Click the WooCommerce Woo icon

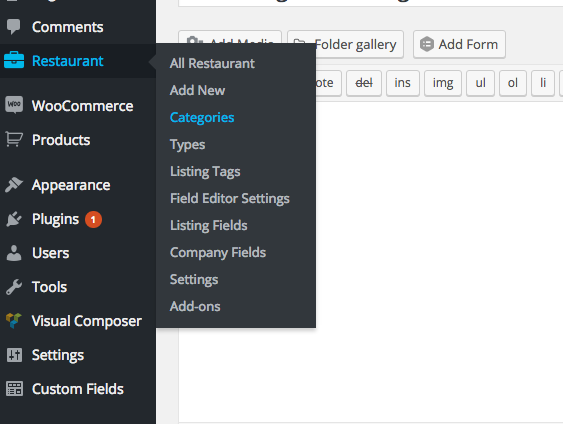[14, 105]
